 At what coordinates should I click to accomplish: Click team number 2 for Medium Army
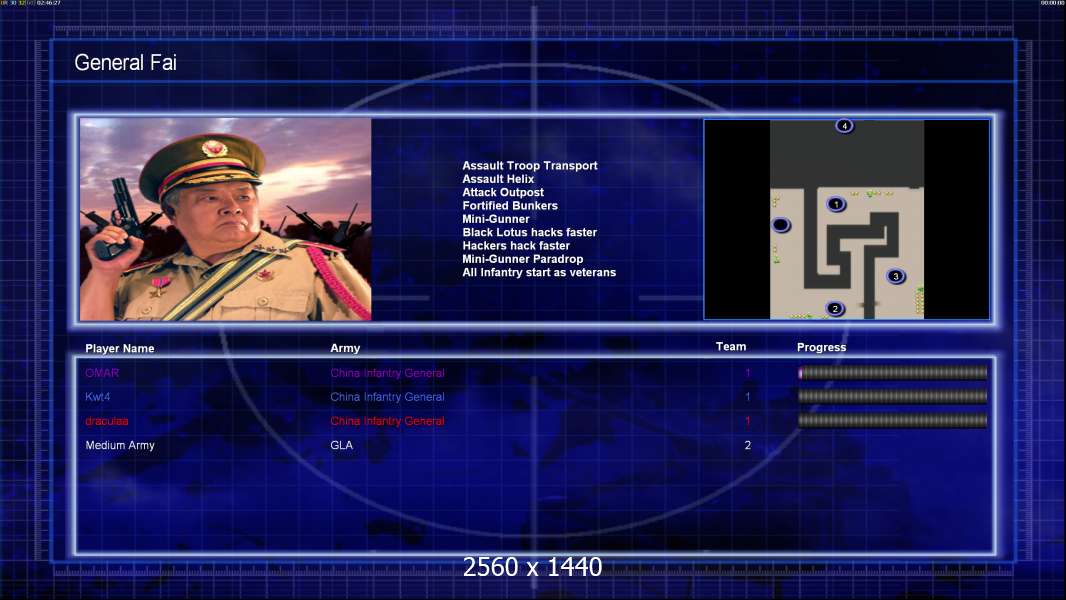click(748, 445)
